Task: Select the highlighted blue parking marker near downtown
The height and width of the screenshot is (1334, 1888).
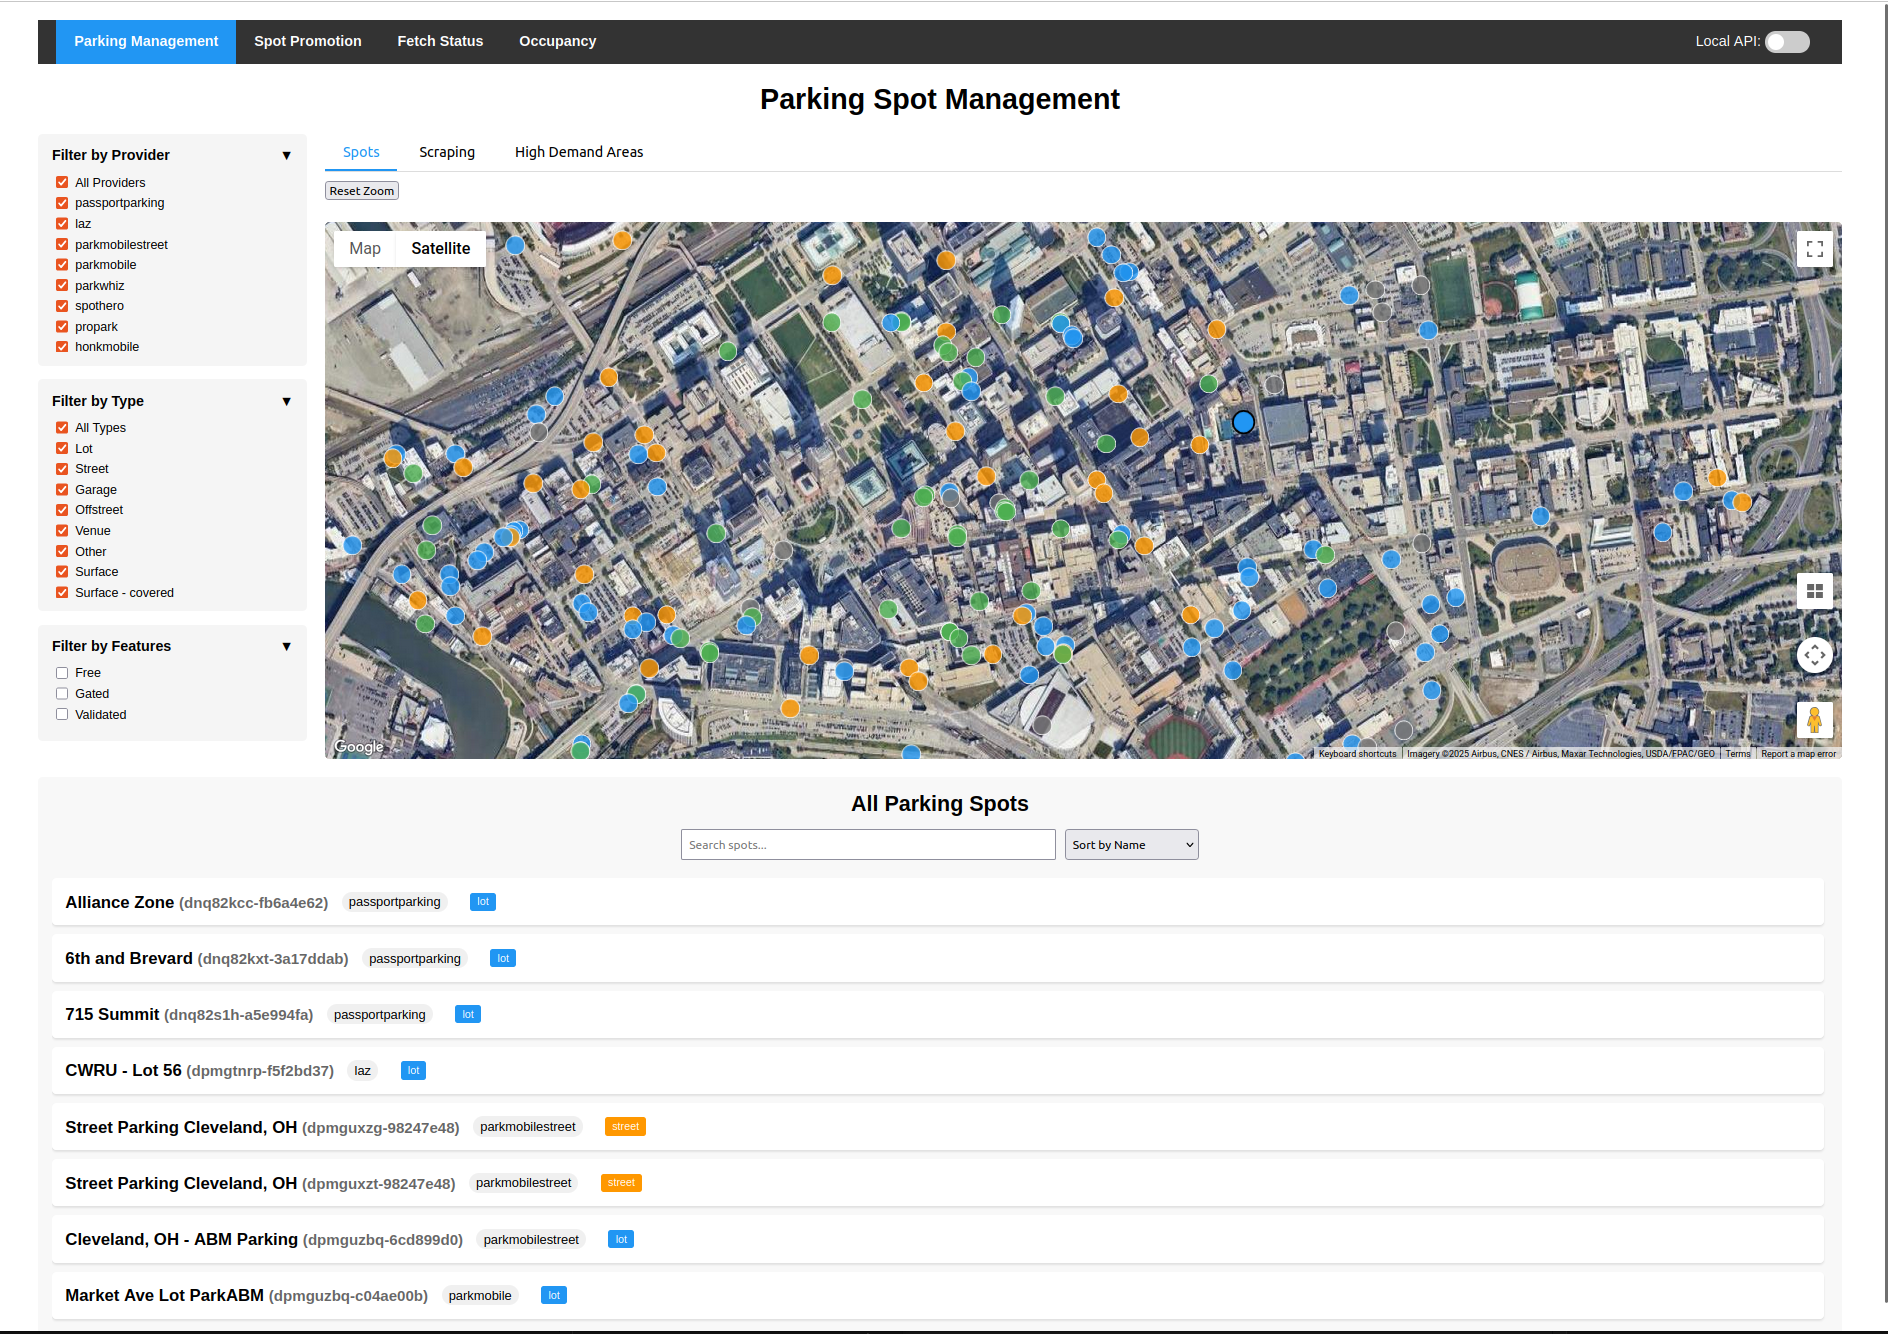Action: click(x=1242, y=422)
